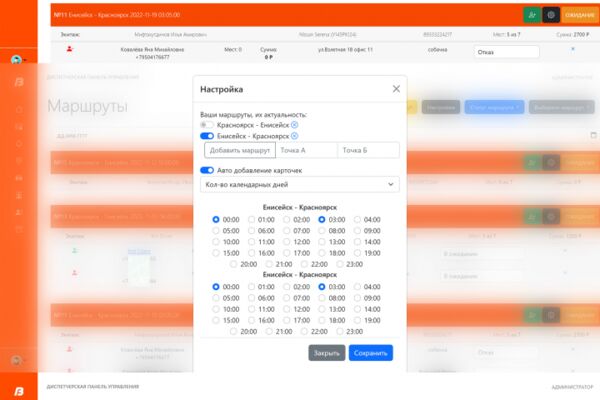The height and width of the screenshot is (400, 600).
Task: Open the gear settings icon in top header
Action: (x=551, y=15)
